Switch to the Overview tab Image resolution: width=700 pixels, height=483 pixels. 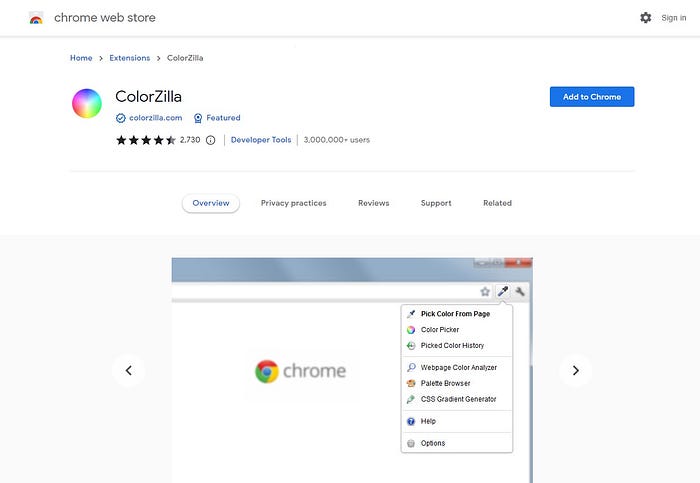pyautogui.click(x=211, y=203)
